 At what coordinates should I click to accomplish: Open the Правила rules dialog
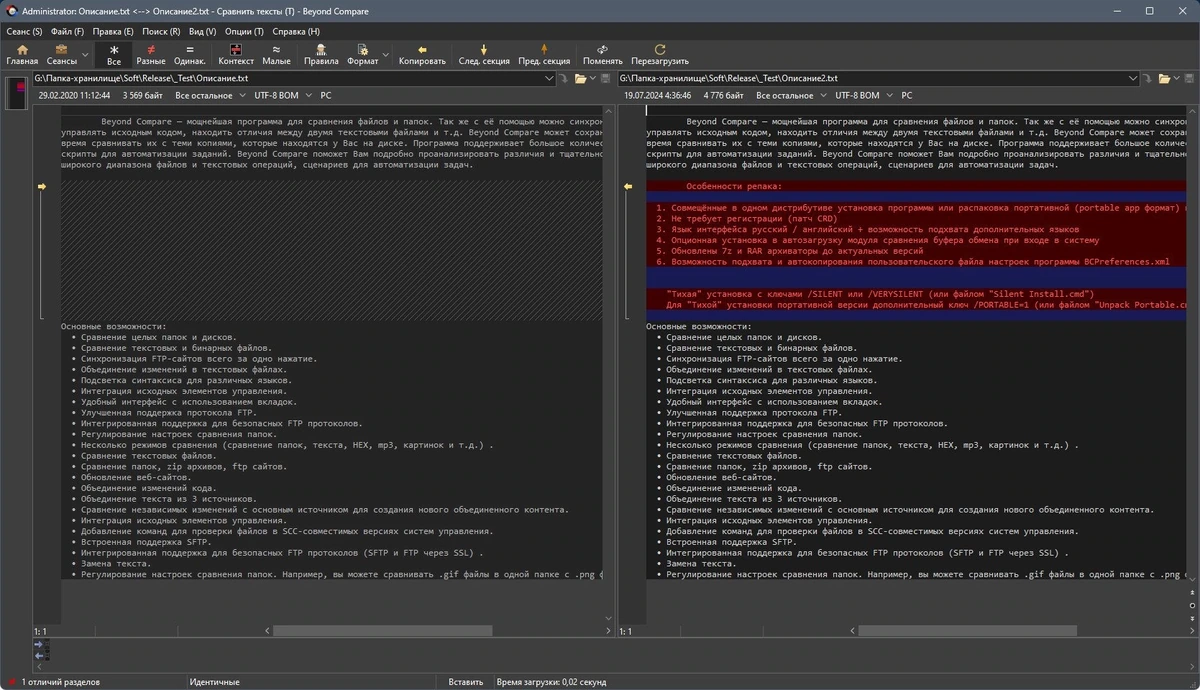(x=321, y=54)
